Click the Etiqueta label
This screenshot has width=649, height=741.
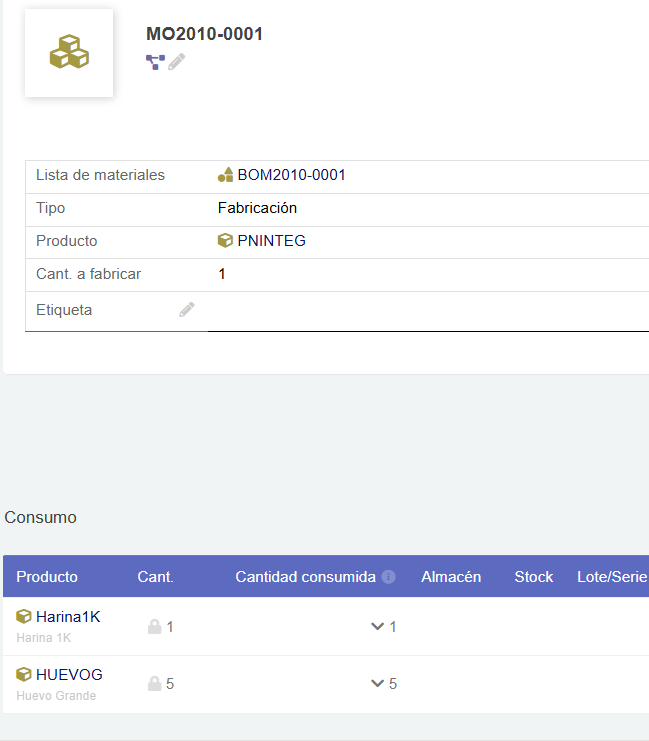(64, 310)
